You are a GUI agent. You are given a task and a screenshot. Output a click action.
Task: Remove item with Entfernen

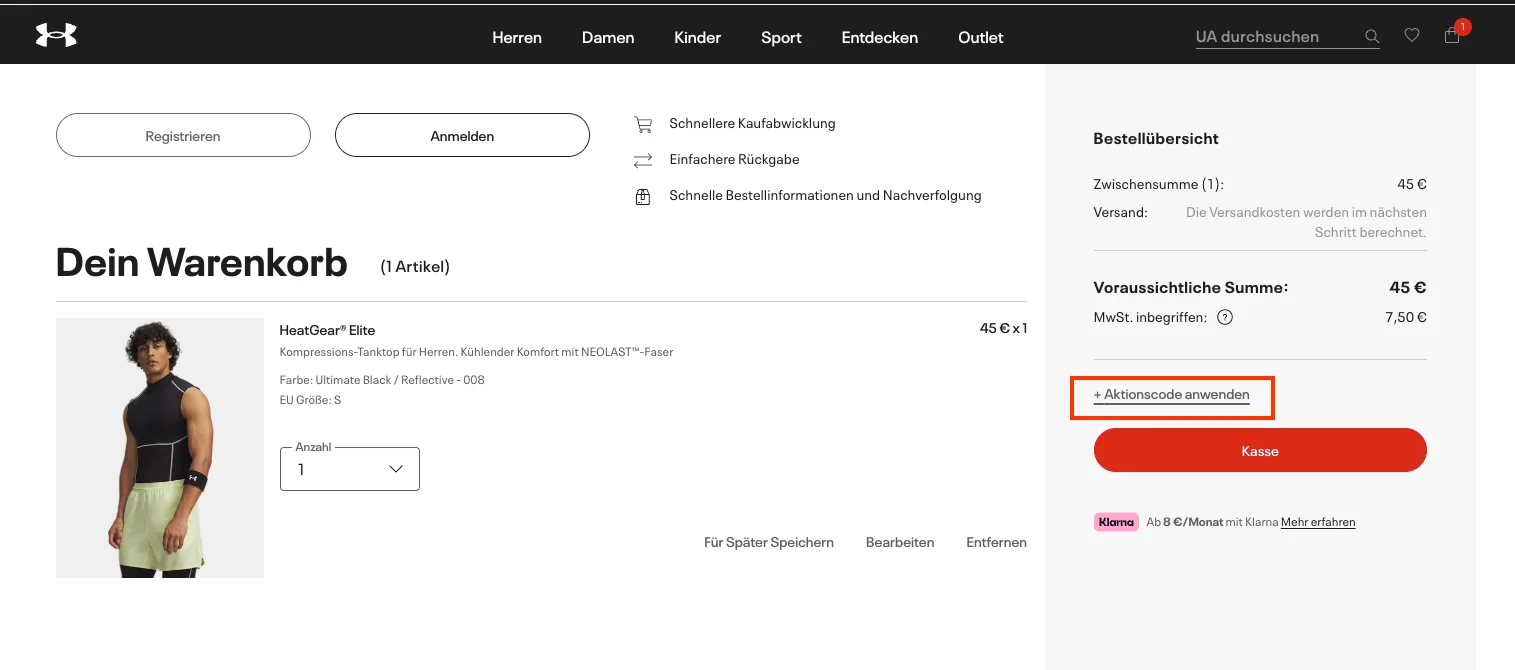(996, 542)
